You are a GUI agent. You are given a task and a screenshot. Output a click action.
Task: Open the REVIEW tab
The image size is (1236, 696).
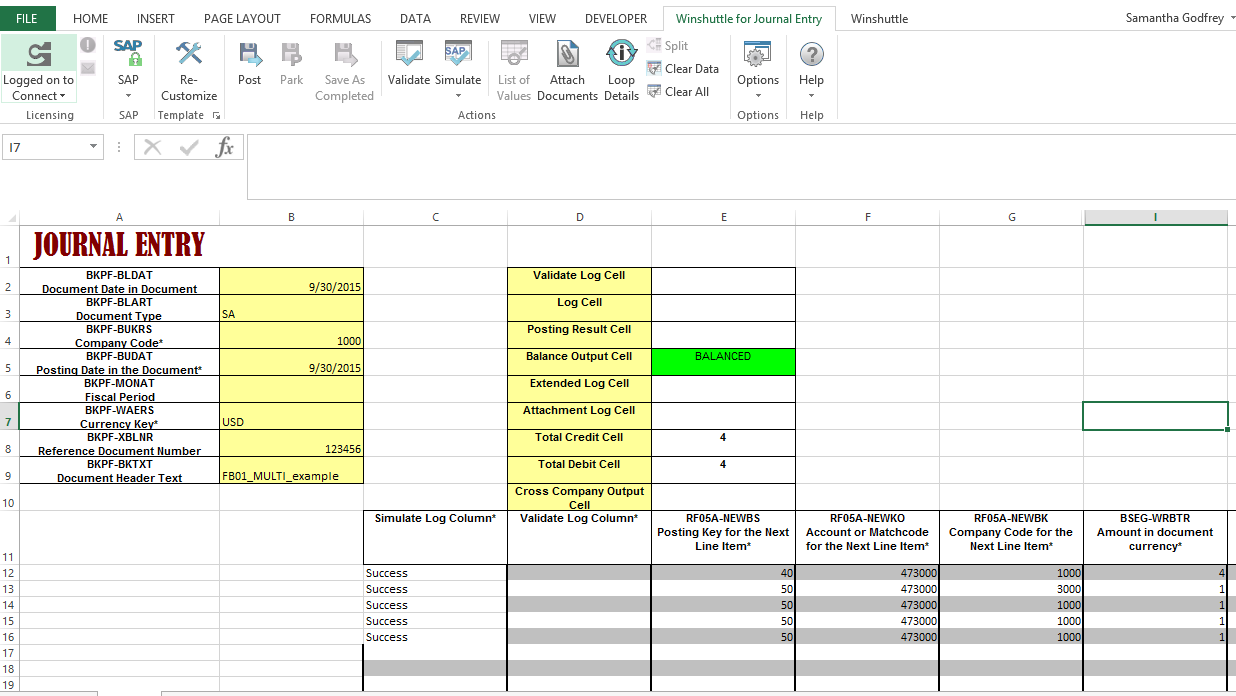pyautogui.click(x=480, y=18)
